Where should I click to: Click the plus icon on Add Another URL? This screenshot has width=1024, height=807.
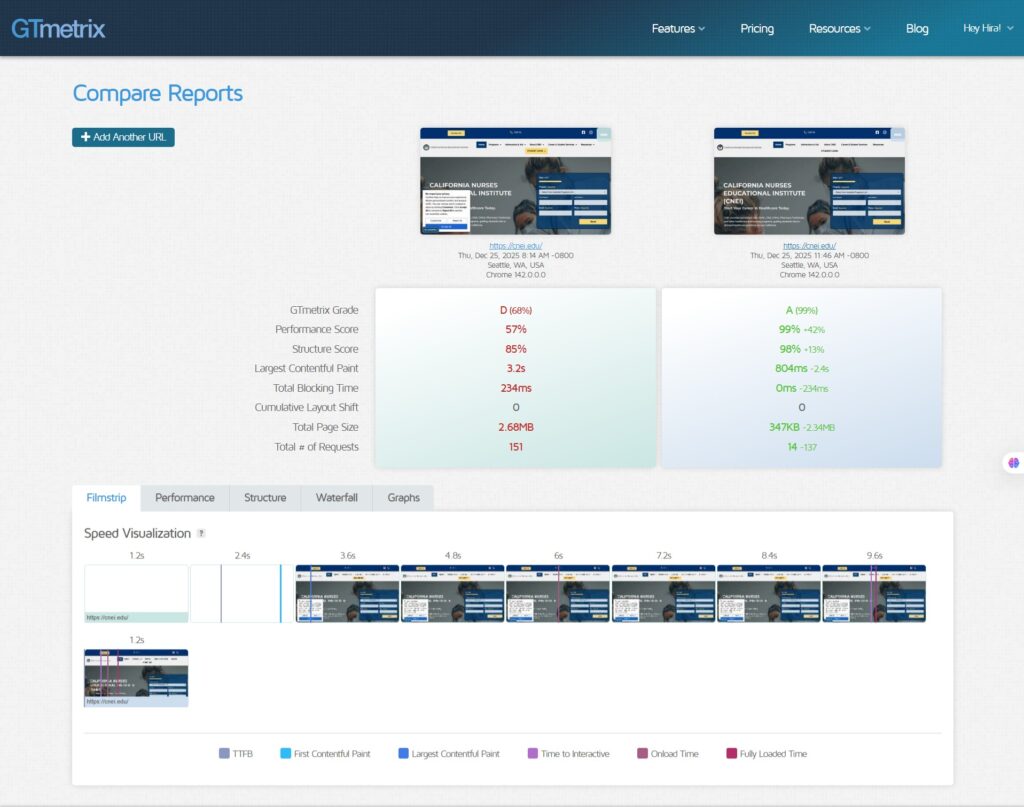point(85,136)
